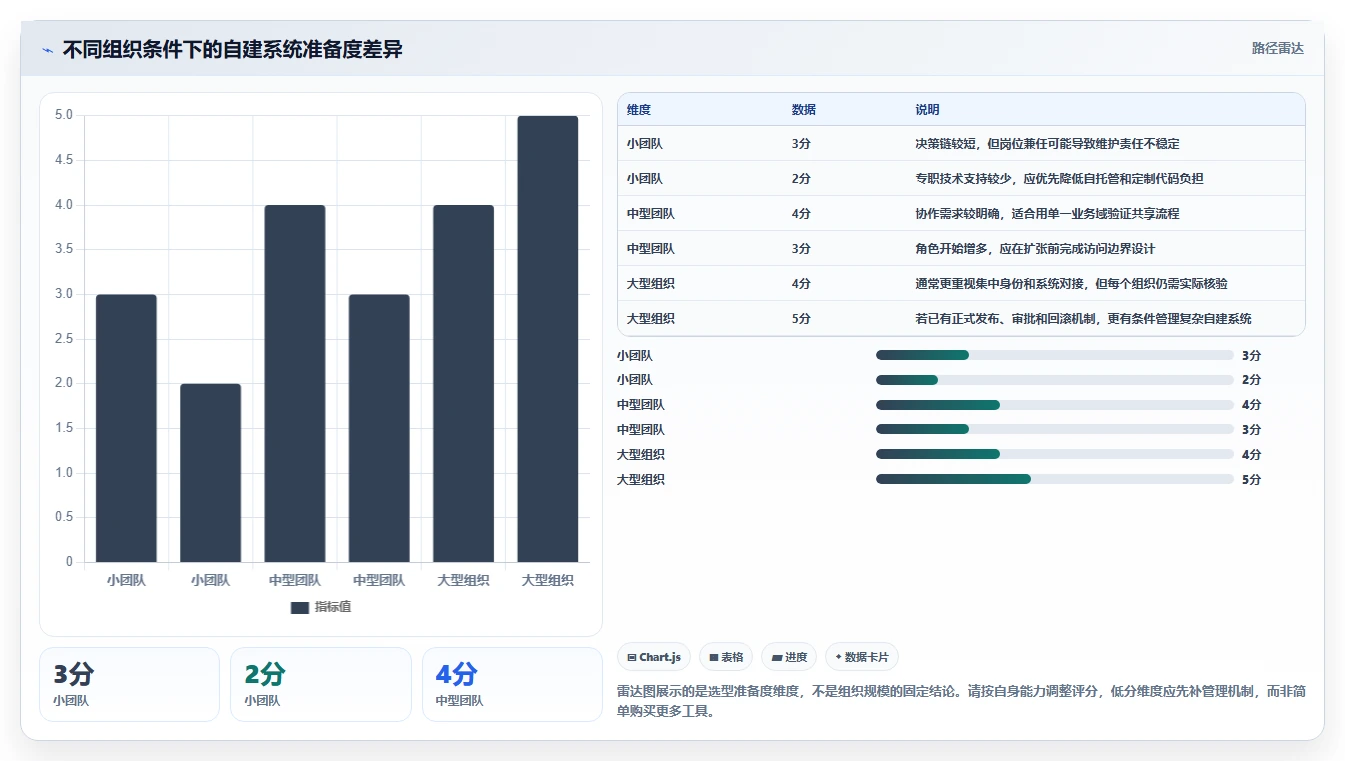Click 中型团队 in the 协作需求较明确 table row

pyautogui.click(x=651, y=214)
